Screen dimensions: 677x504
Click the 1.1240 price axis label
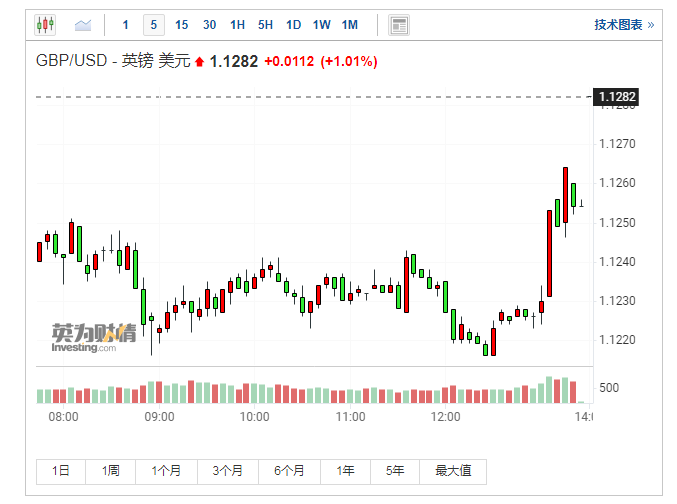(617, 262)
